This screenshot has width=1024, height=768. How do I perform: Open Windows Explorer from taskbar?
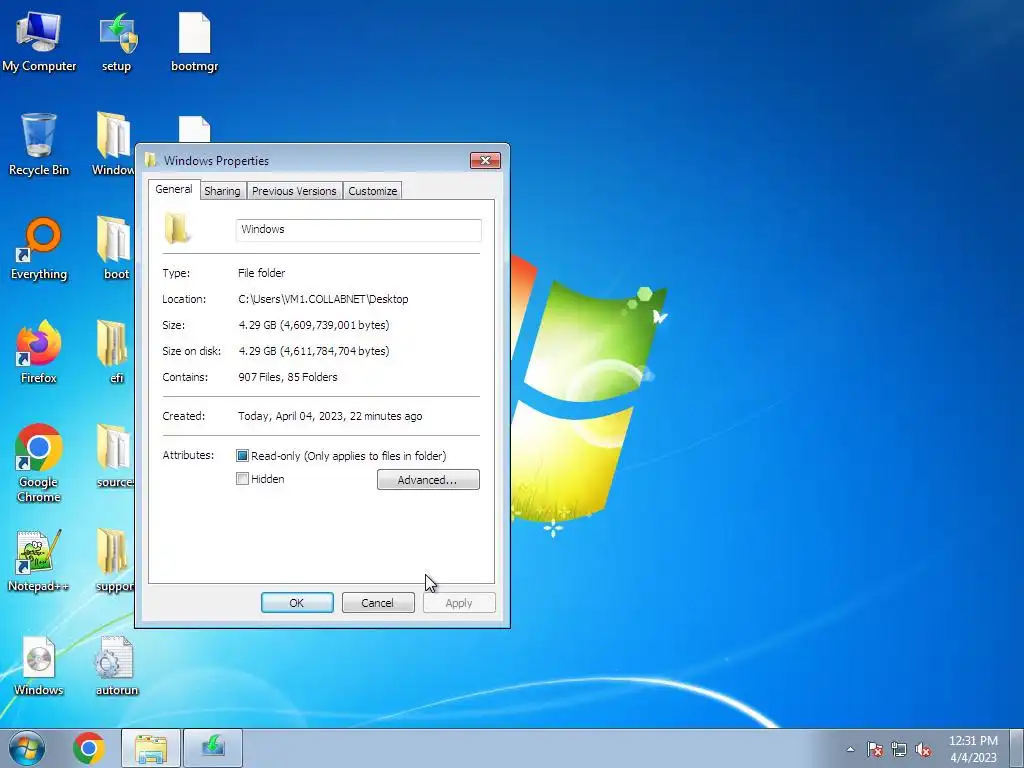(151, 748)
